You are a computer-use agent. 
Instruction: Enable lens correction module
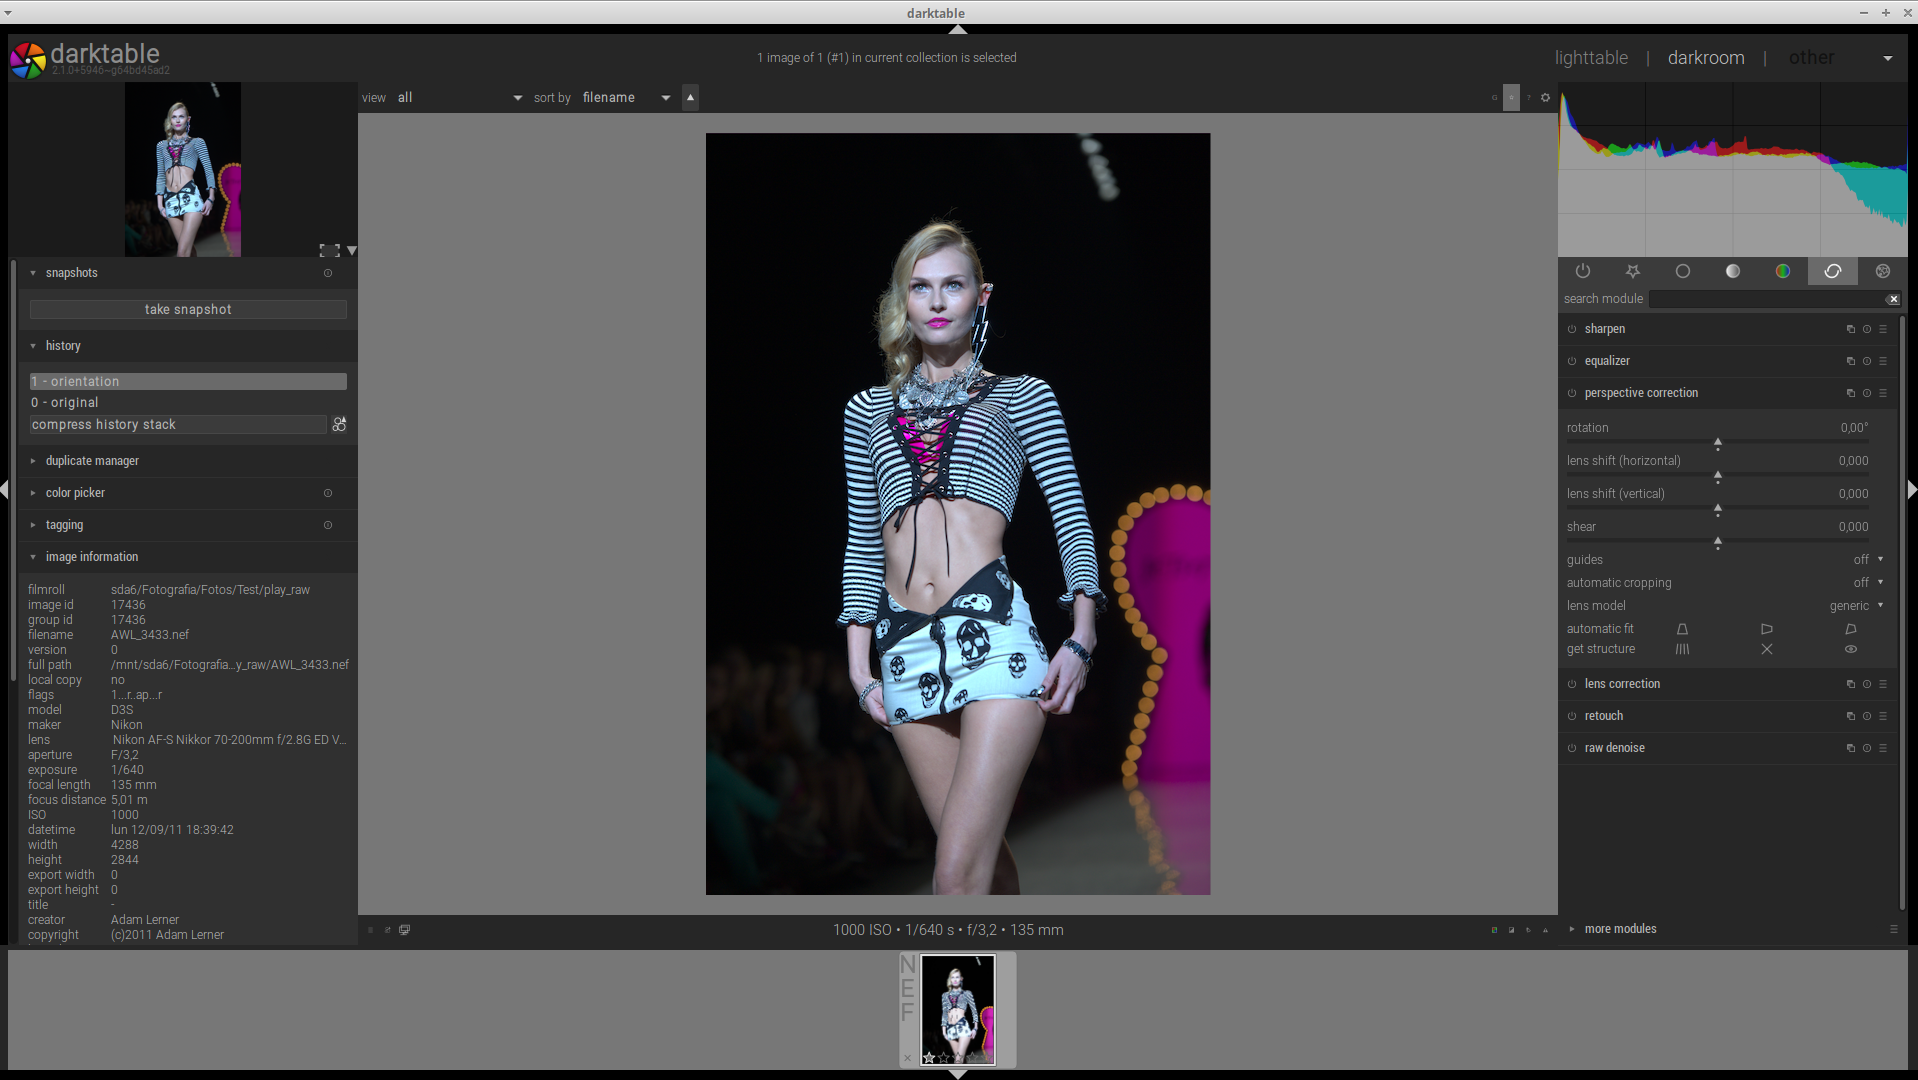pyautogui.click(x=1572, y=684)
